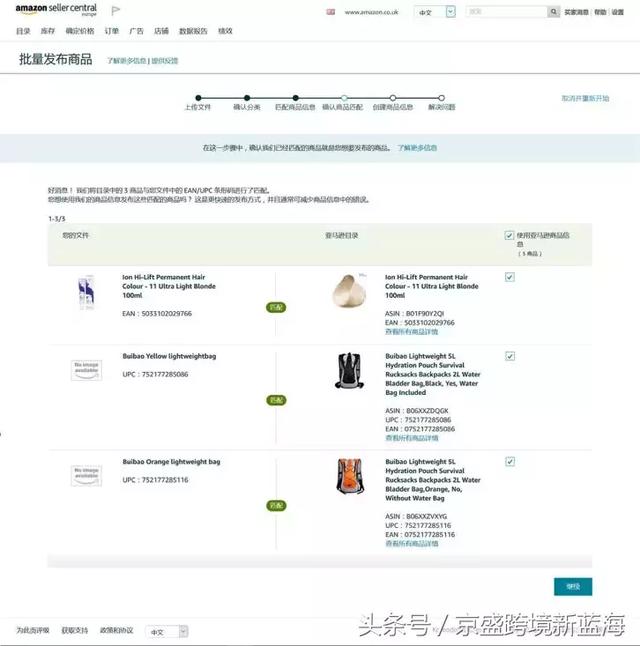This screenshot has width=640, height=646.
Task: Open 了解更多信息 in the blue banner
Action: coord(417,148)
